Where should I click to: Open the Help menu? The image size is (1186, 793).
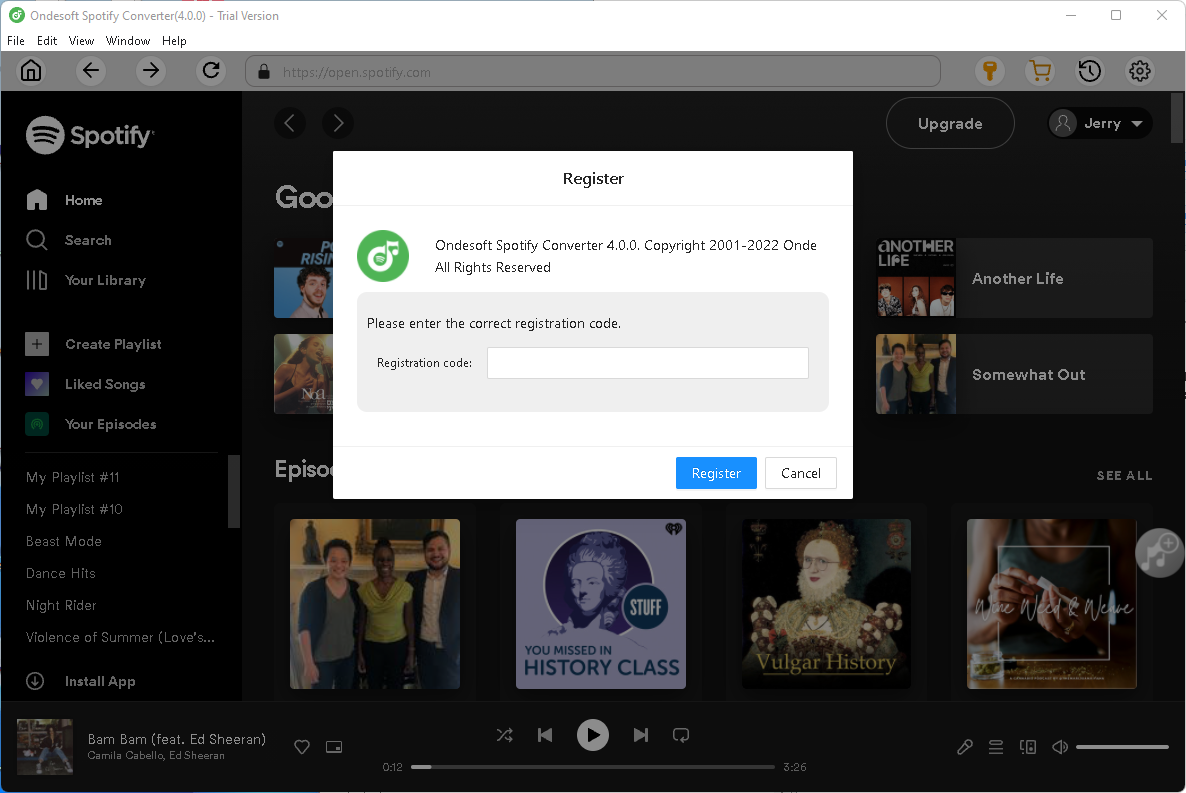coord(174,41)
